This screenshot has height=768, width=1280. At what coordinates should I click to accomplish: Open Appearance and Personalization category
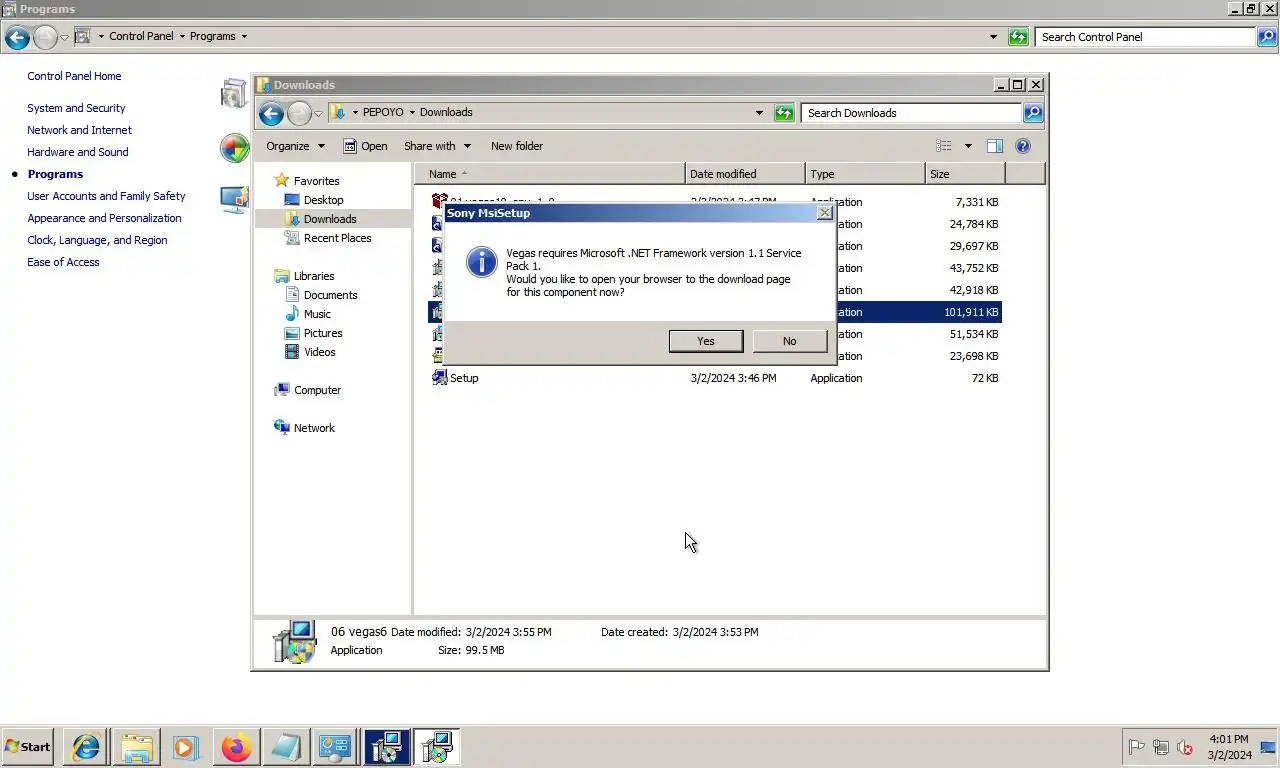pos(104,218)
